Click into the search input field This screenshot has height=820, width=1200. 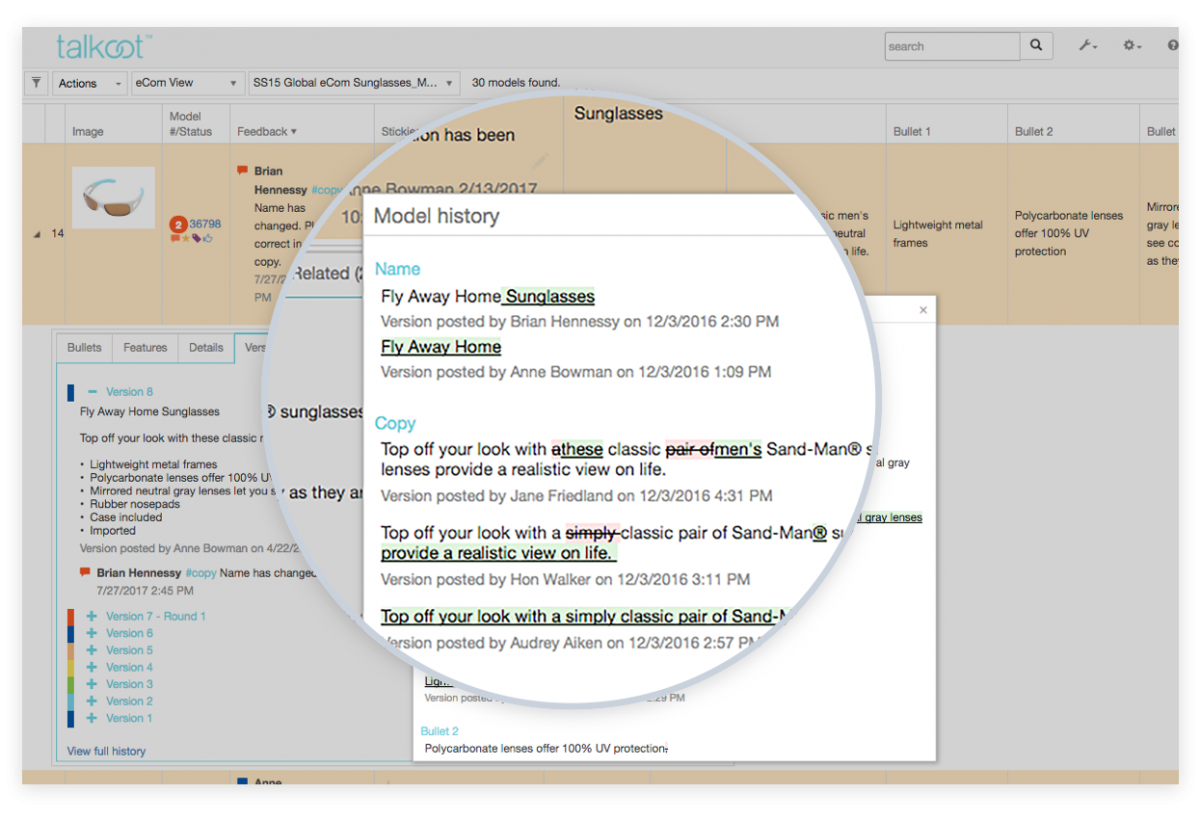pos(953,46)
